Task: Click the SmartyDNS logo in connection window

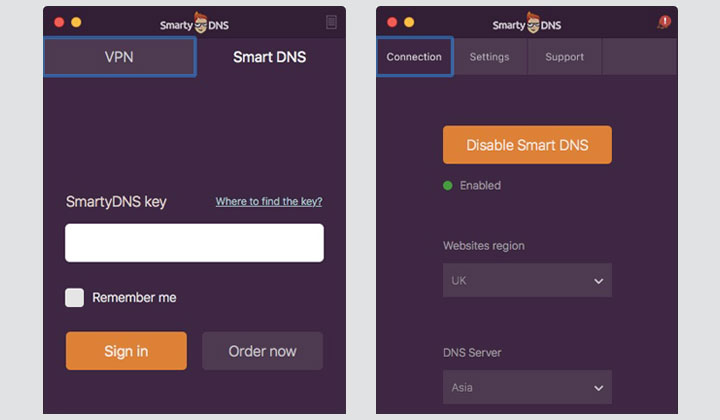Action: [527, 23]
